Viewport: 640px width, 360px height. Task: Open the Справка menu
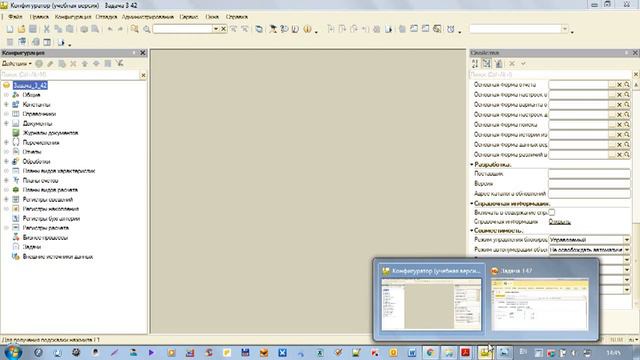tap(237, 17)
